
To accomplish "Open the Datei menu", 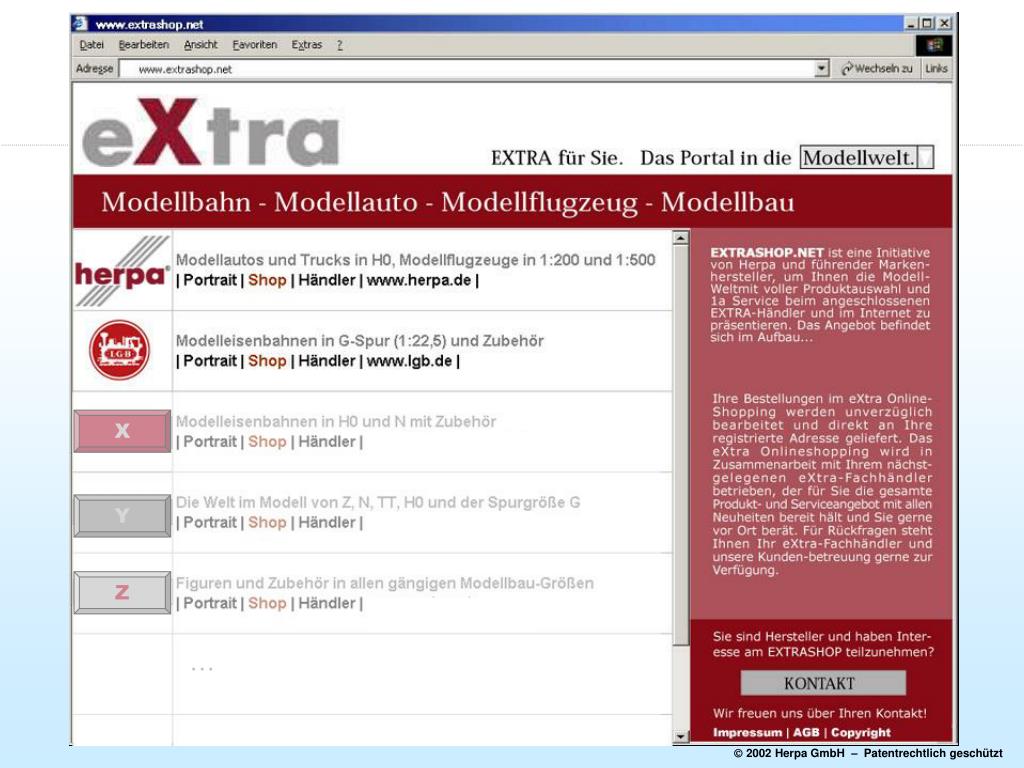I will pos(91,45).
